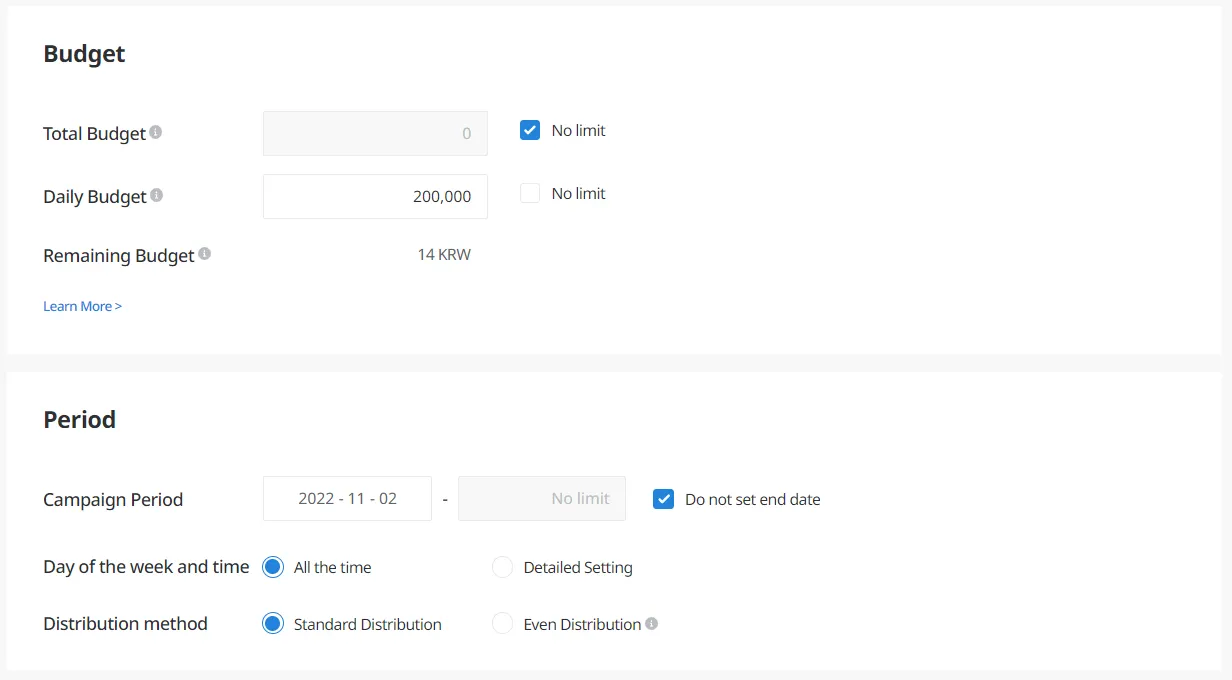Enable No limit for Daily Budget
This screenshot has height=680, width=1232.
click(530, 193)
